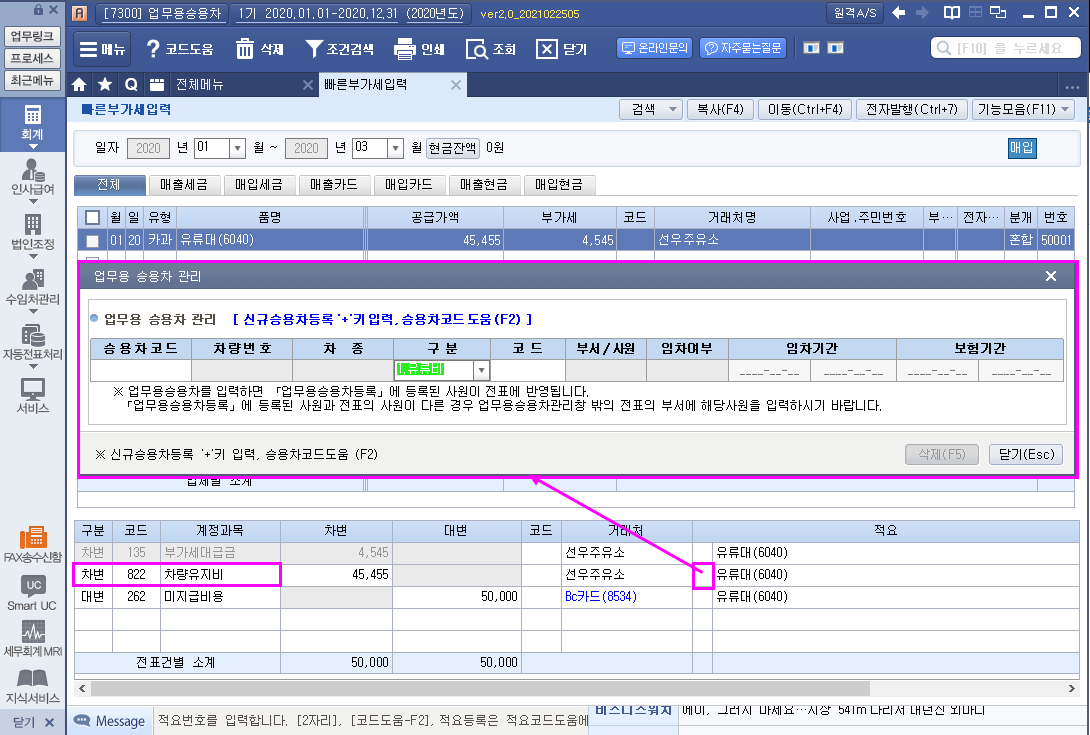This screenshot has height=735, width=1090.
Task: Expand the start month 01 dropdown
Action: pos(237,148)
